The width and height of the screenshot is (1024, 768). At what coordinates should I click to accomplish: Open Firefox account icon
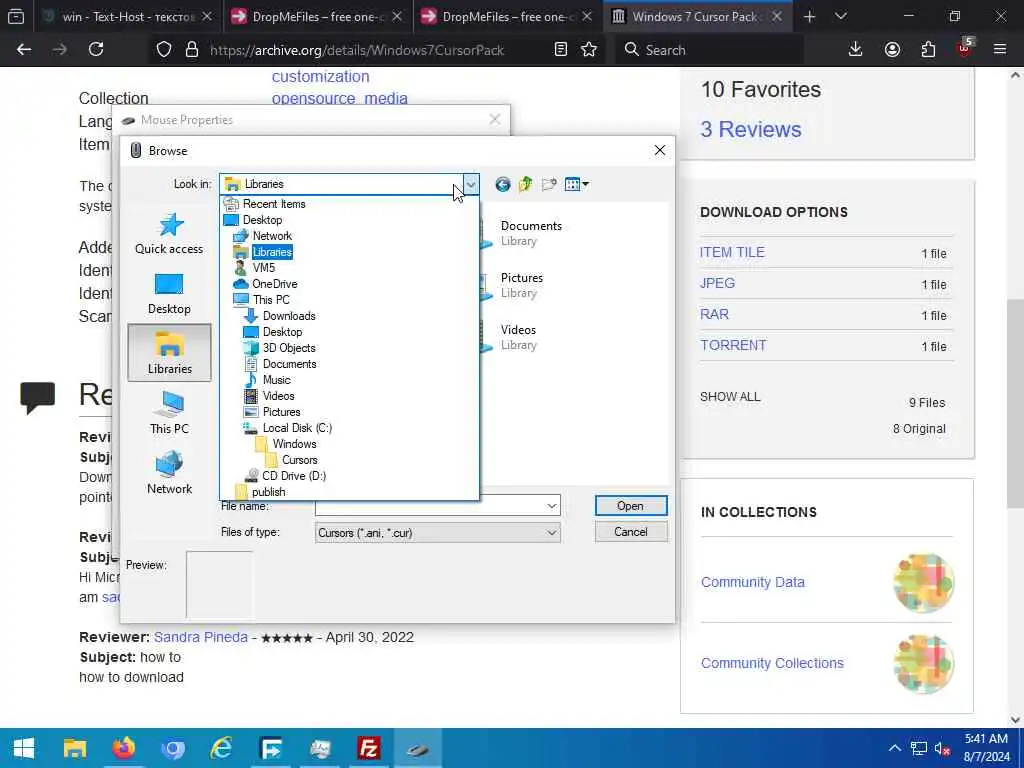[892, 50]
